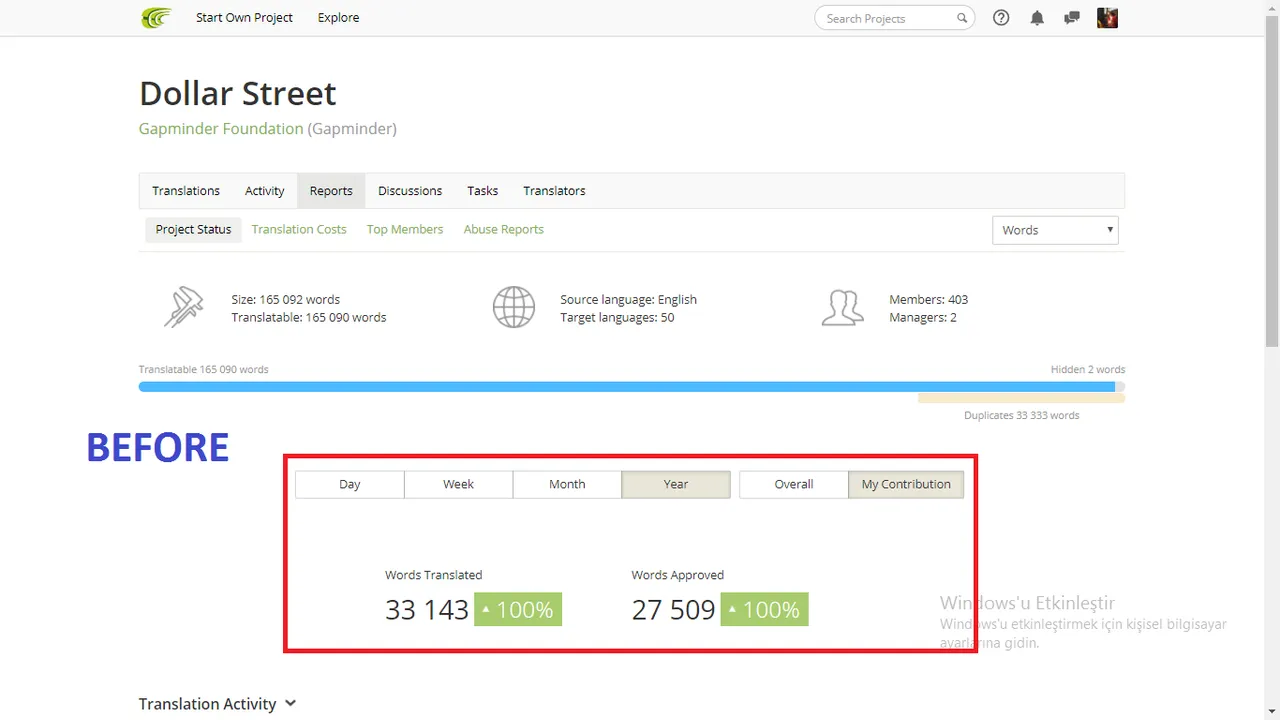Select the Day period toggle
This screenshot has width=1280, height=720.
(x=350, y=484)
